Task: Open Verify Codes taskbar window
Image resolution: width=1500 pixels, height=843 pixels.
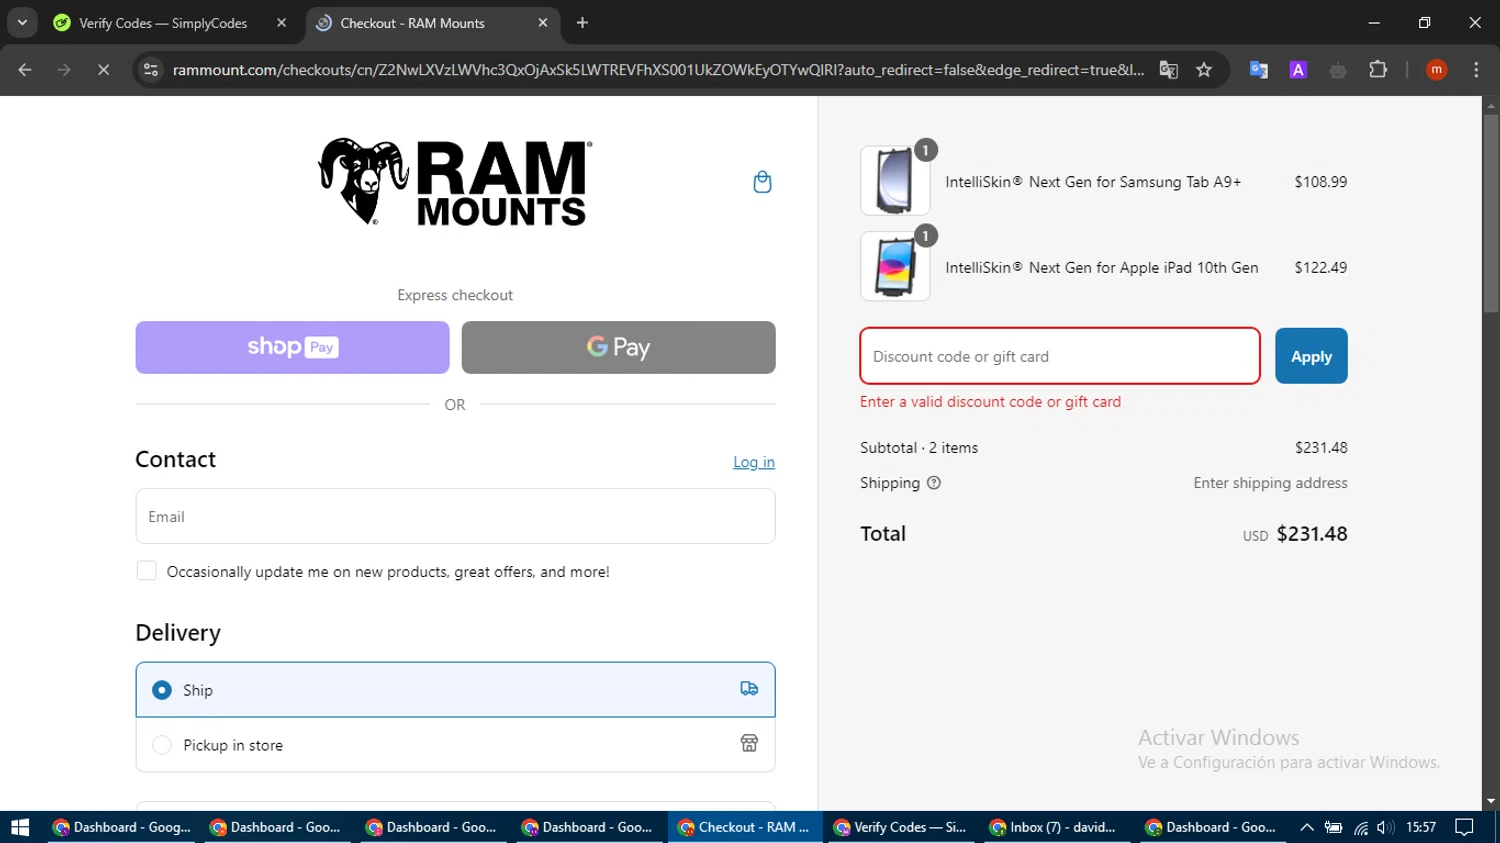Action: tap(901, 827)
